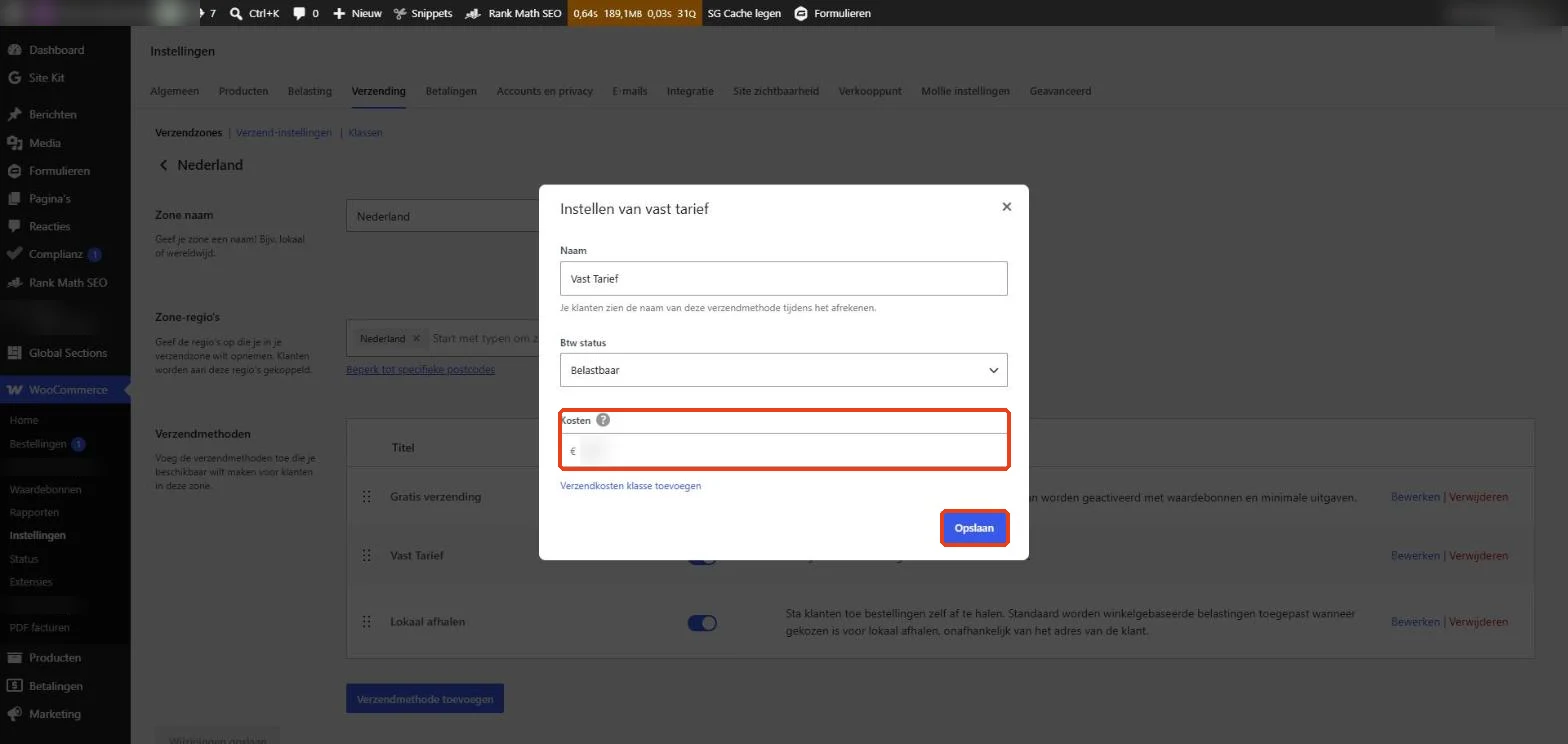Click the comments bubble in admin bar
The width and height of the screenshot is (1568, 744).
tap(306, 13)
